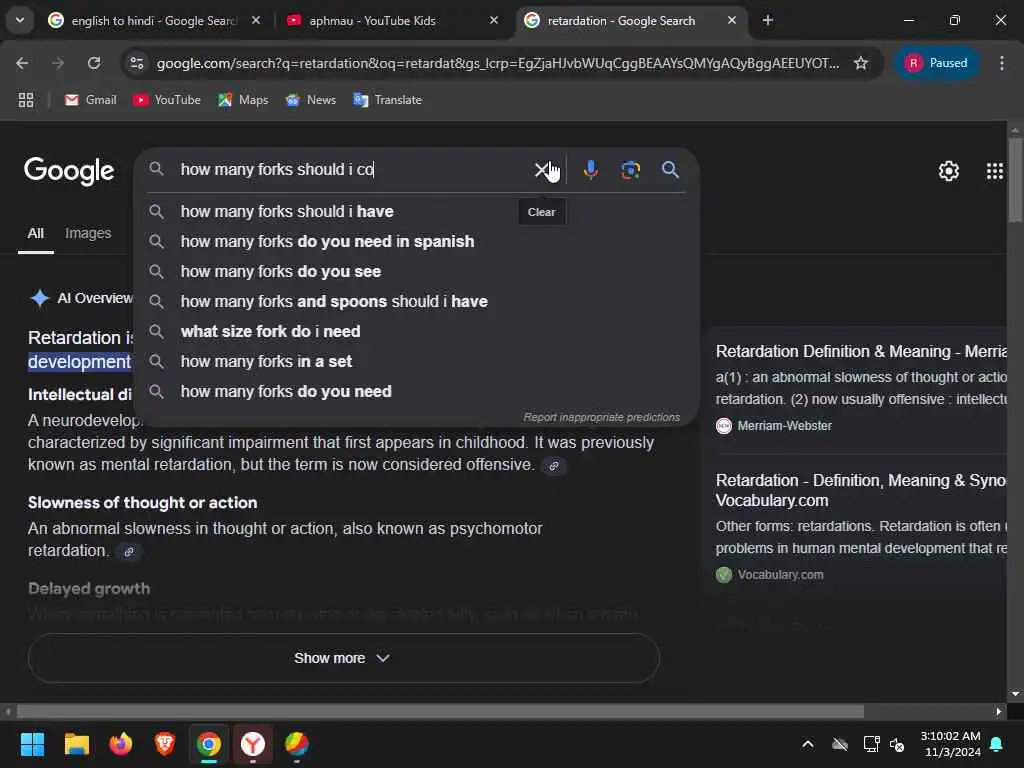Open Google Lens image search
This screenshot has width=1024, height=768.
(630, 170)
